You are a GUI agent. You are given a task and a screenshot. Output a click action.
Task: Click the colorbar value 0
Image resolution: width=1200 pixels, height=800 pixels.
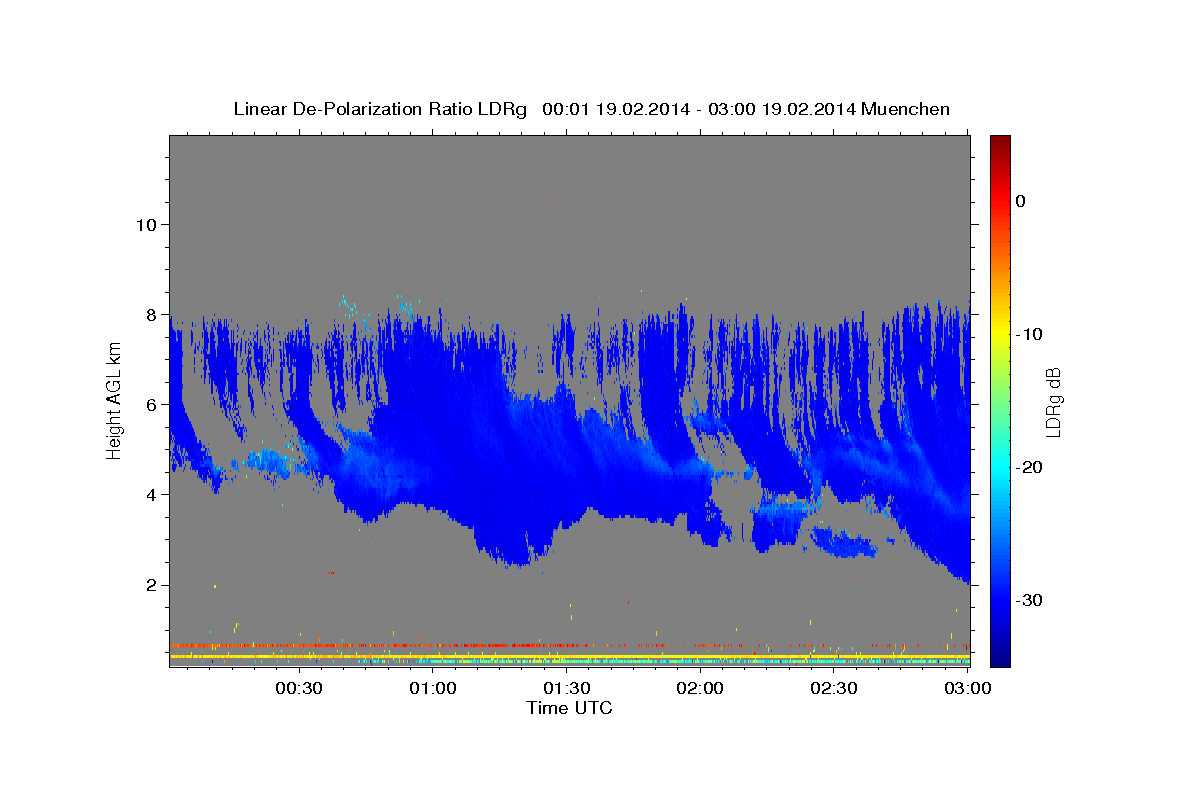pos(1021,201)
